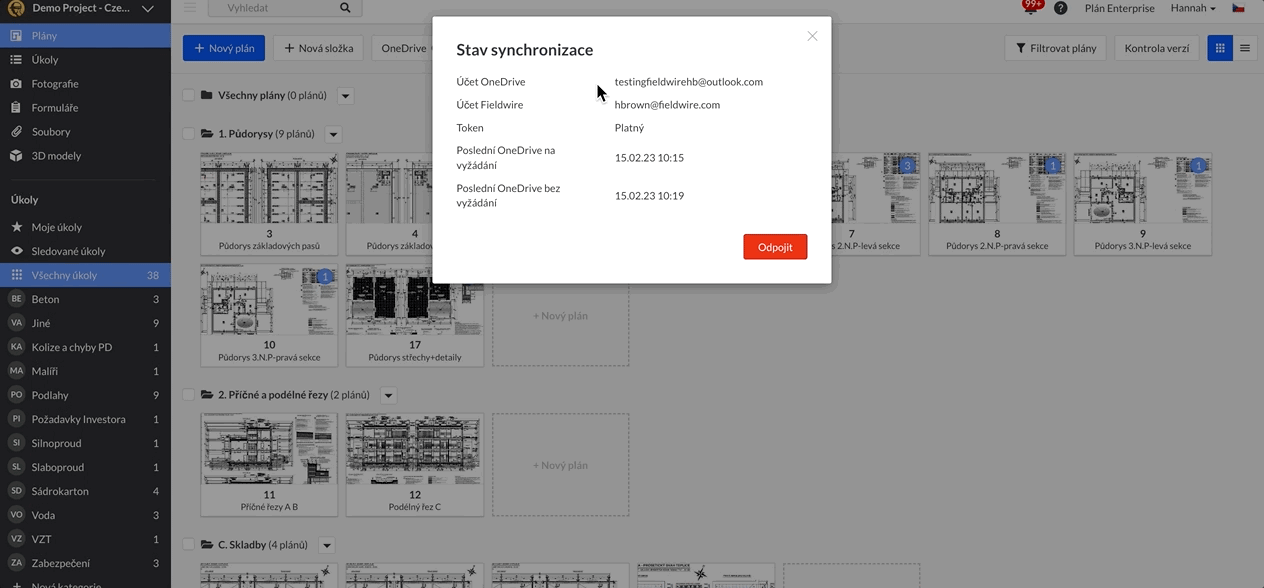1264x588 pixels.
Task: Click the VZ badge for VZT
Action: pos(16,539)
